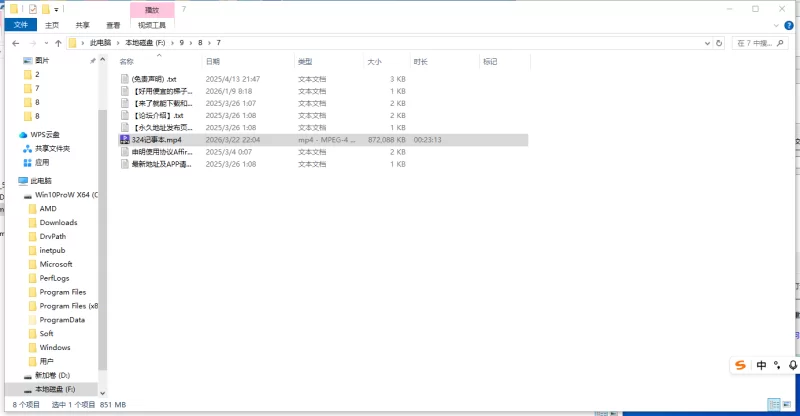Click the pin icon next to 图片
This screenshot has width=800, height=416.
tap(93, 61)
